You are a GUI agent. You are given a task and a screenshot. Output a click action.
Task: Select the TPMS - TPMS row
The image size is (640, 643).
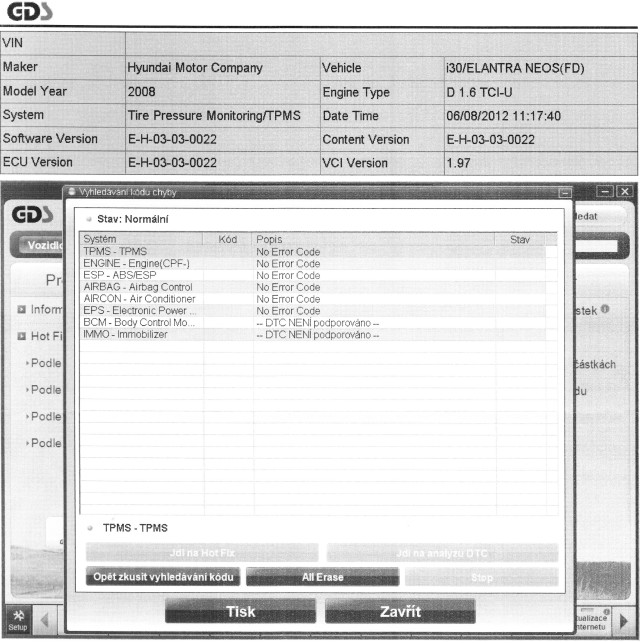coord(312,251)
